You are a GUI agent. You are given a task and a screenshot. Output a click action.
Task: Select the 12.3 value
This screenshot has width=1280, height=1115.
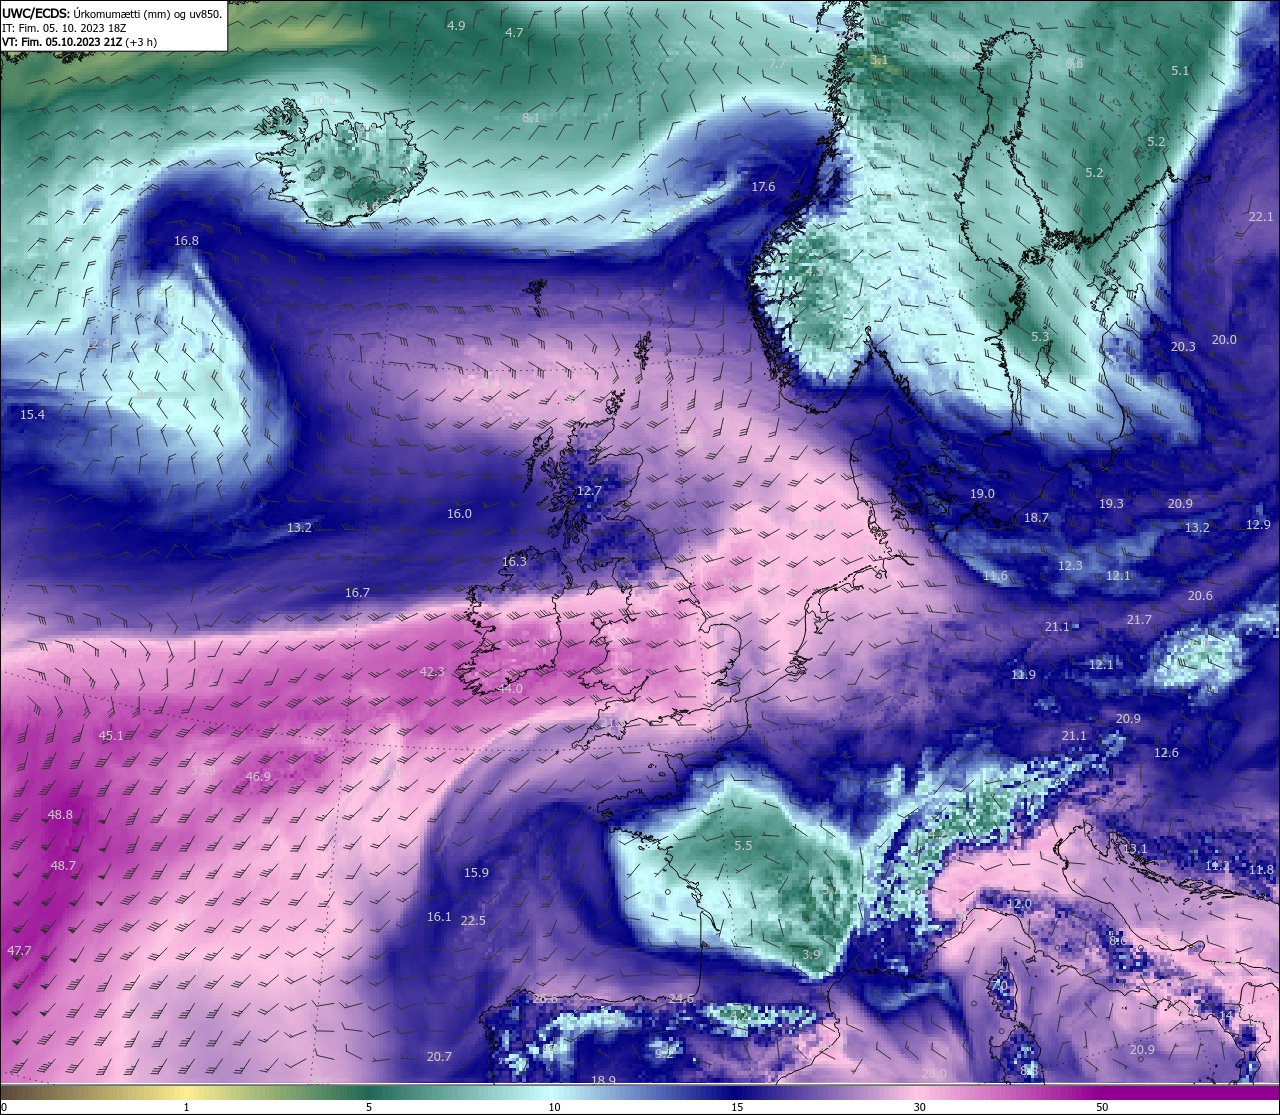click(x=1070, y=565)
